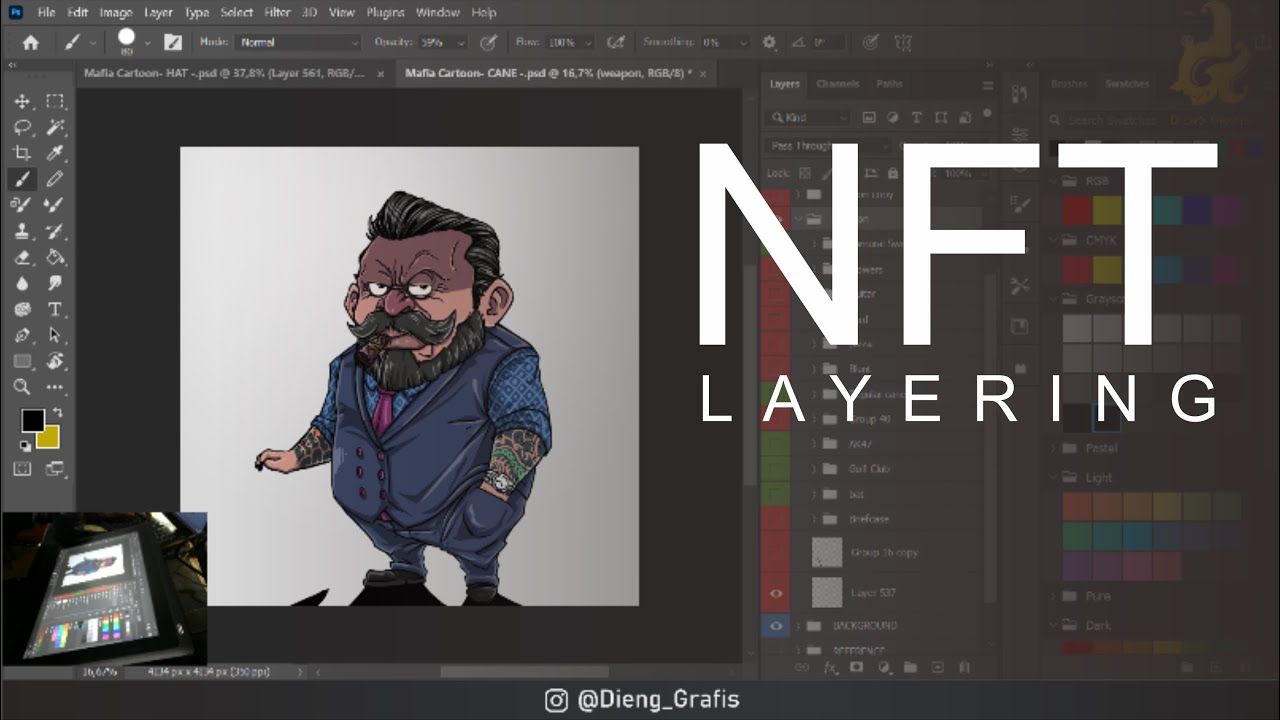Screen dimensions: 1280x720
Task: Link layers with the chain icon
Action: click(x=802, y=668)
